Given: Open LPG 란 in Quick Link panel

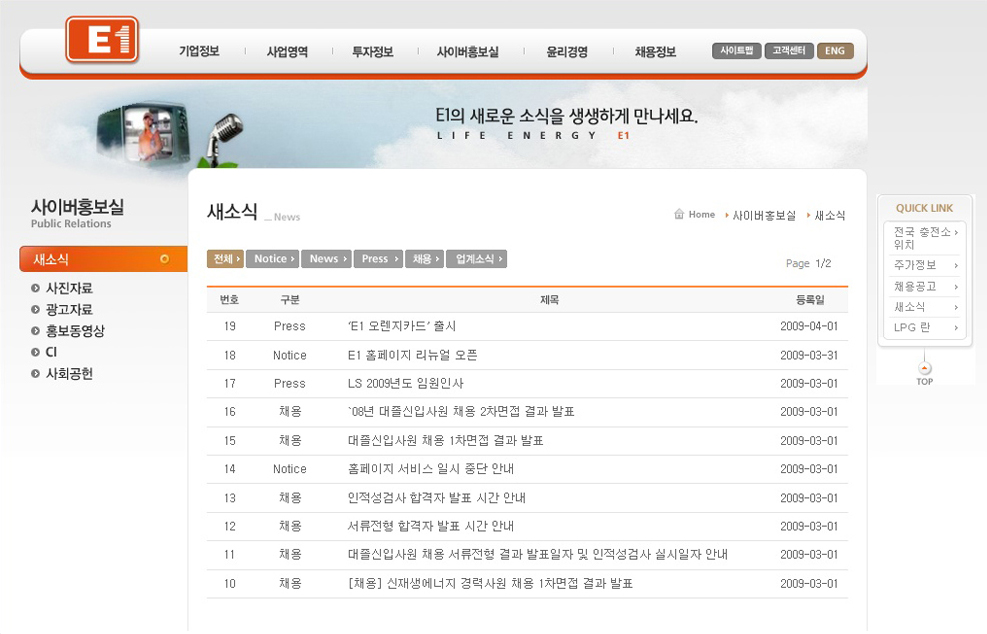Looking at the screenshot, I should click(x=924, y=327).
